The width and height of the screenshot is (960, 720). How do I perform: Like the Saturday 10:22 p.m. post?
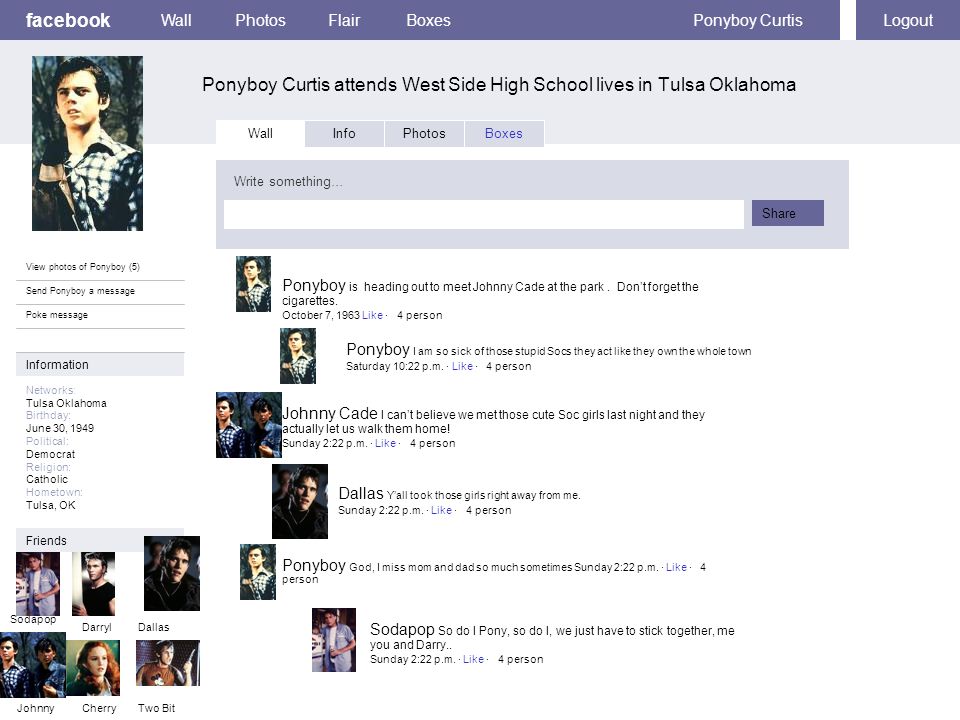(x=462, y=366)
